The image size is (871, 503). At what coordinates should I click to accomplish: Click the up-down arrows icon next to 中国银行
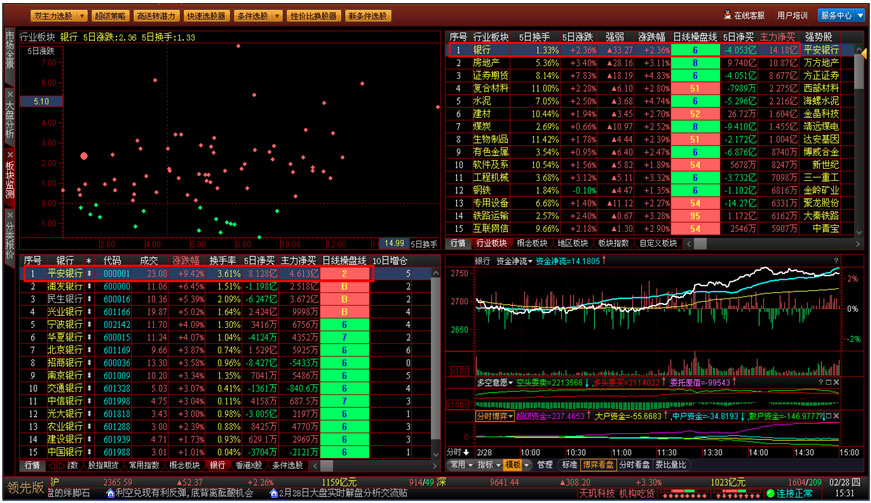point(89,452)
